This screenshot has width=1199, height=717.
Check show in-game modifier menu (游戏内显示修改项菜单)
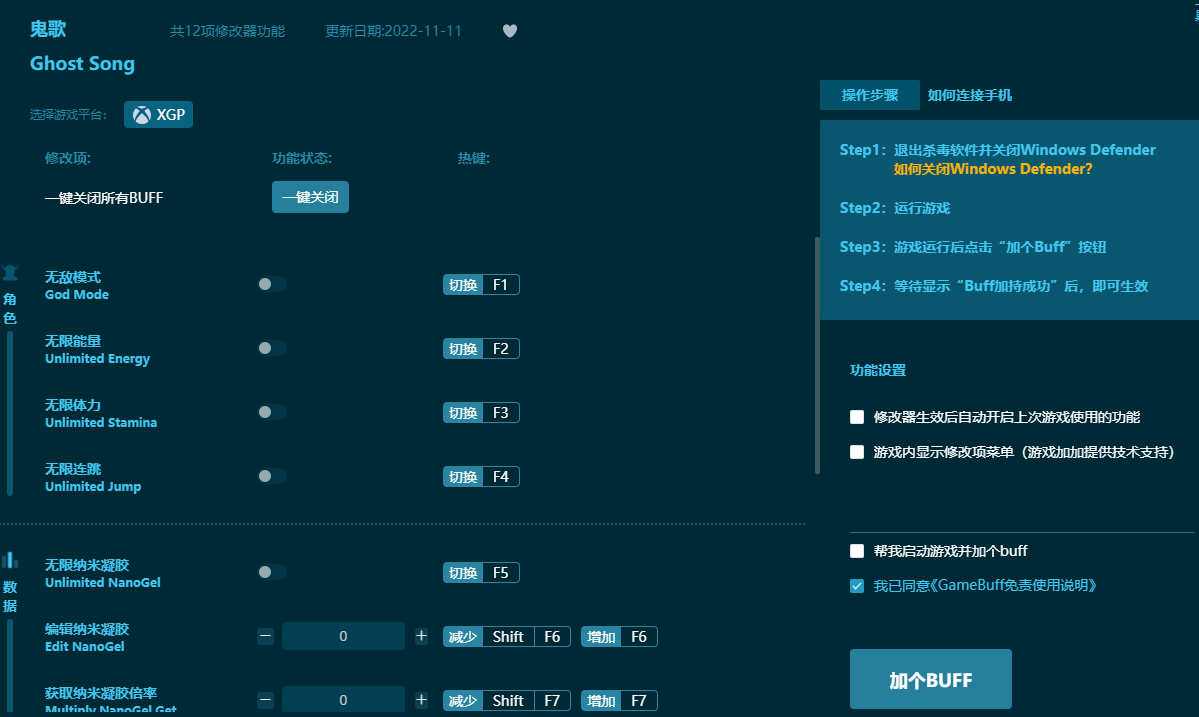[857, 453]
